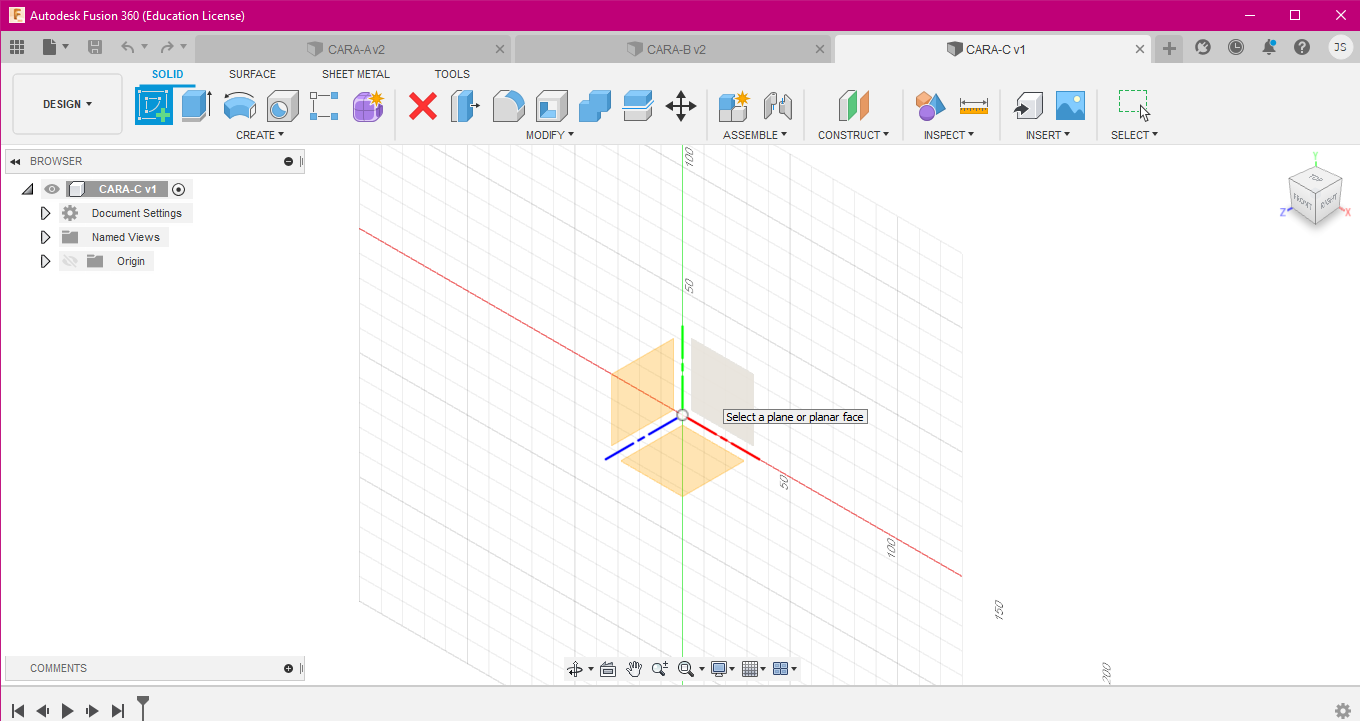Add a new design tab with plus
This screenshot has width=1360, height=721.
click(x=1169, y=48)
